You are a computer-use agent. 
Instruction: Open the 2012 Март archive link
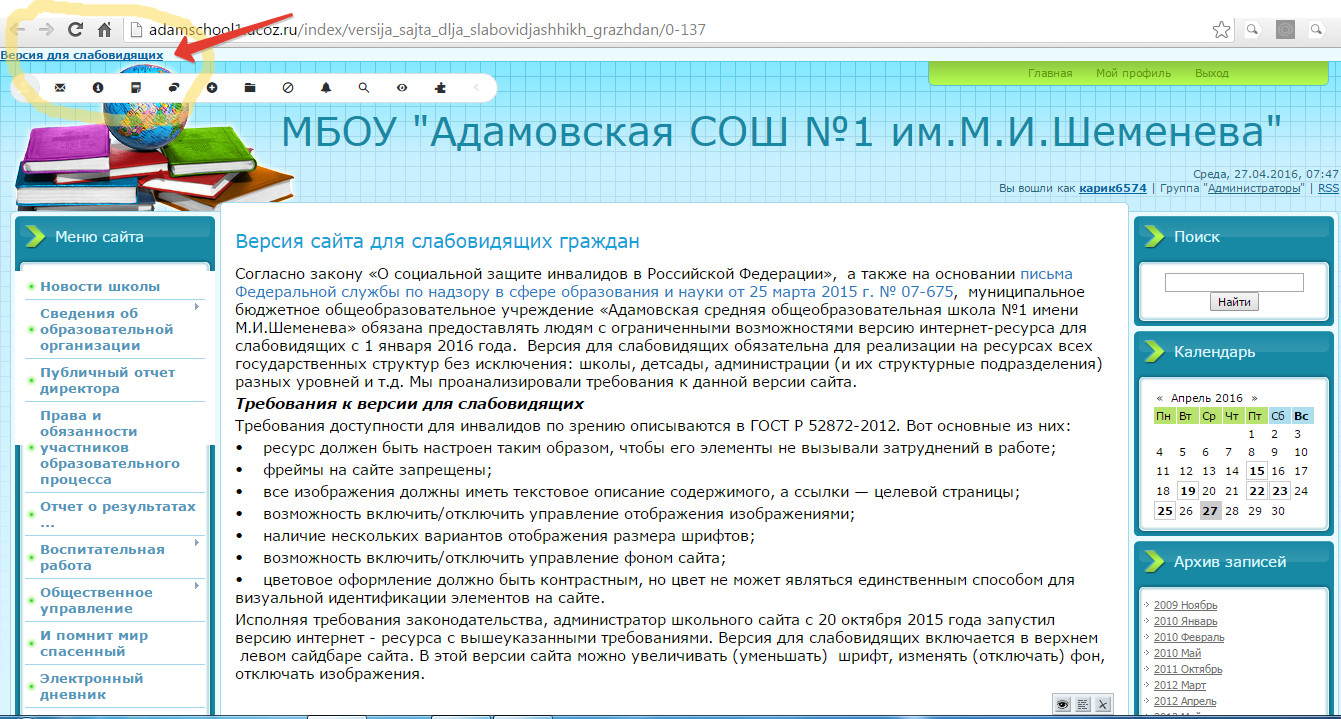1180,685
